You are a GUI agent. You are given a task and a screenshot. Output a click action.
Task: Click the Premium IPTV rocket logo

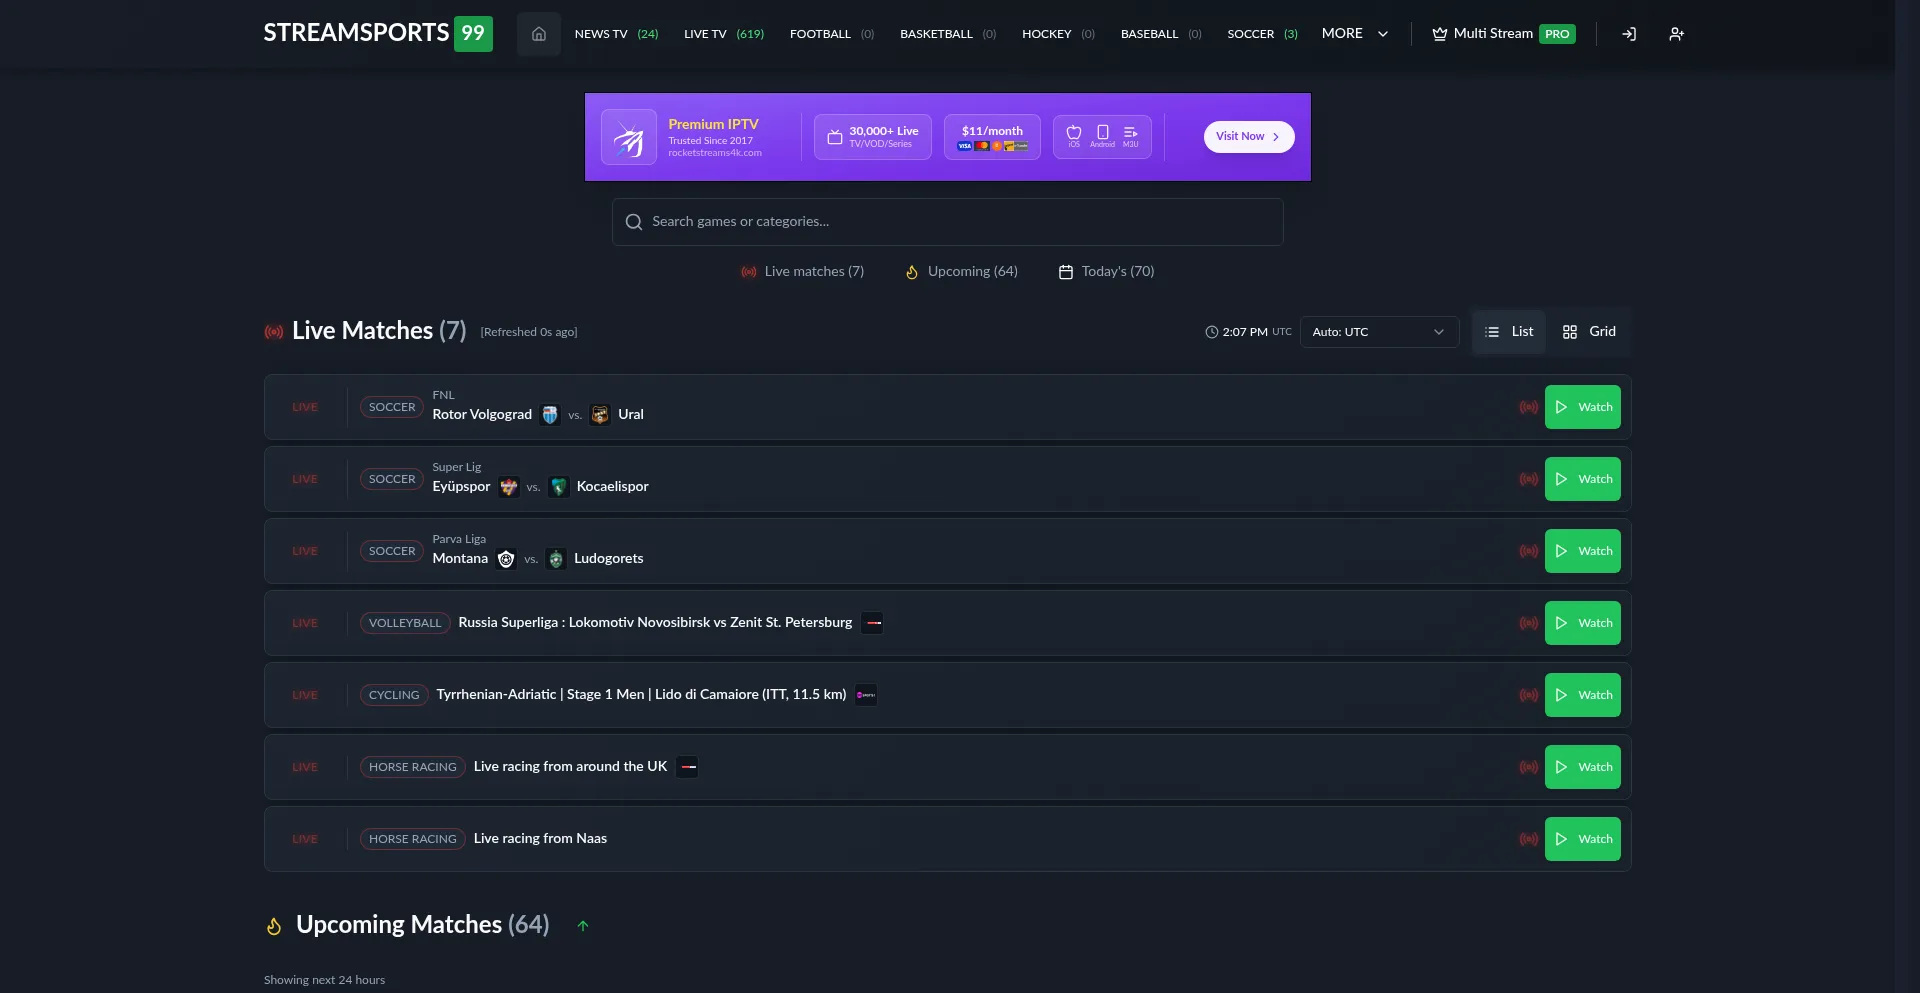(629, 137)
